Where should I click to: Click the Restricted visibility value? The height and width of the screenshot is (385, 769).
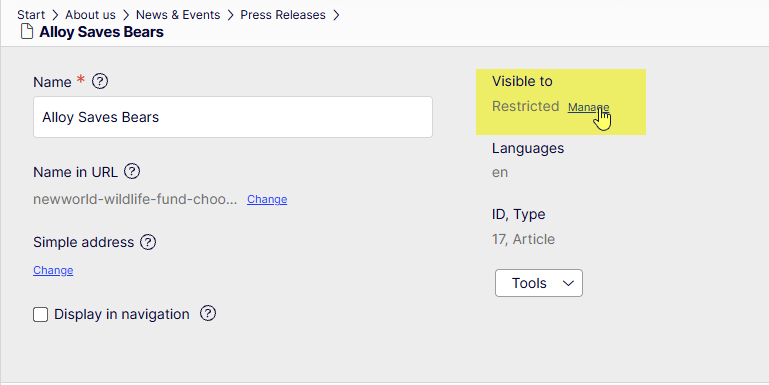click(525, 106)
